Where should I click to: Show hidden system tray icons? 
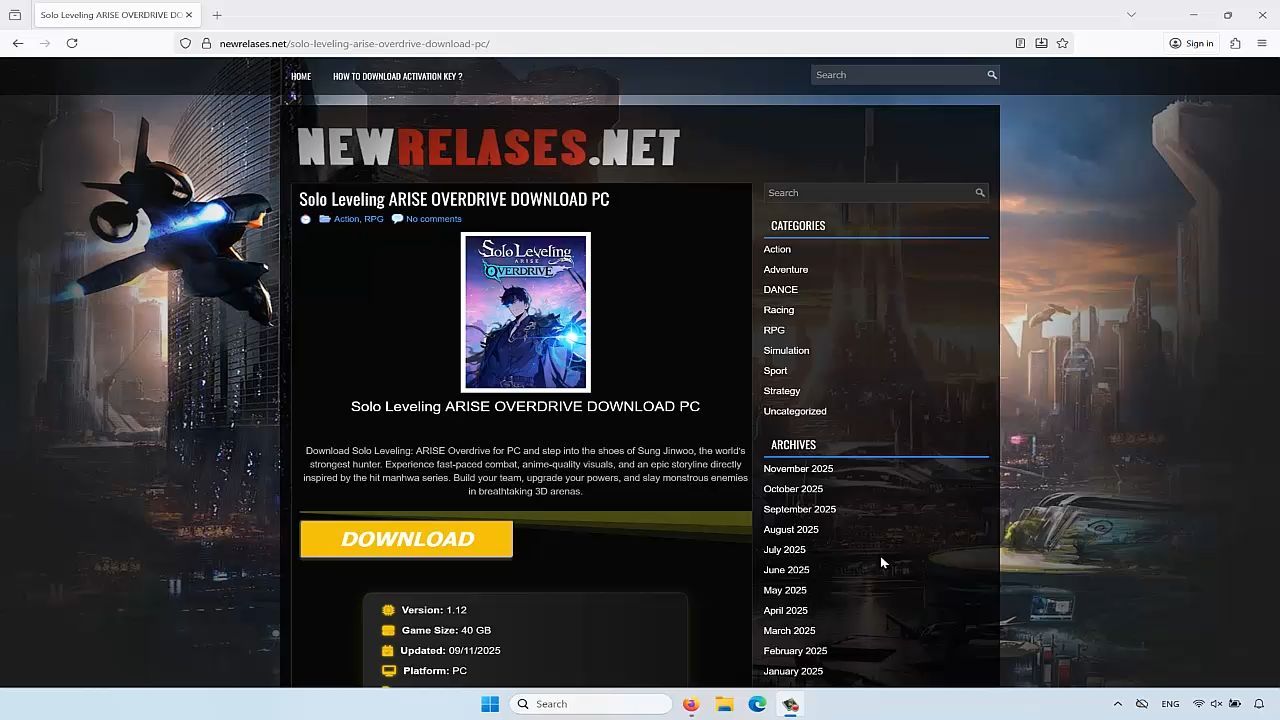tap(1118, 704)
